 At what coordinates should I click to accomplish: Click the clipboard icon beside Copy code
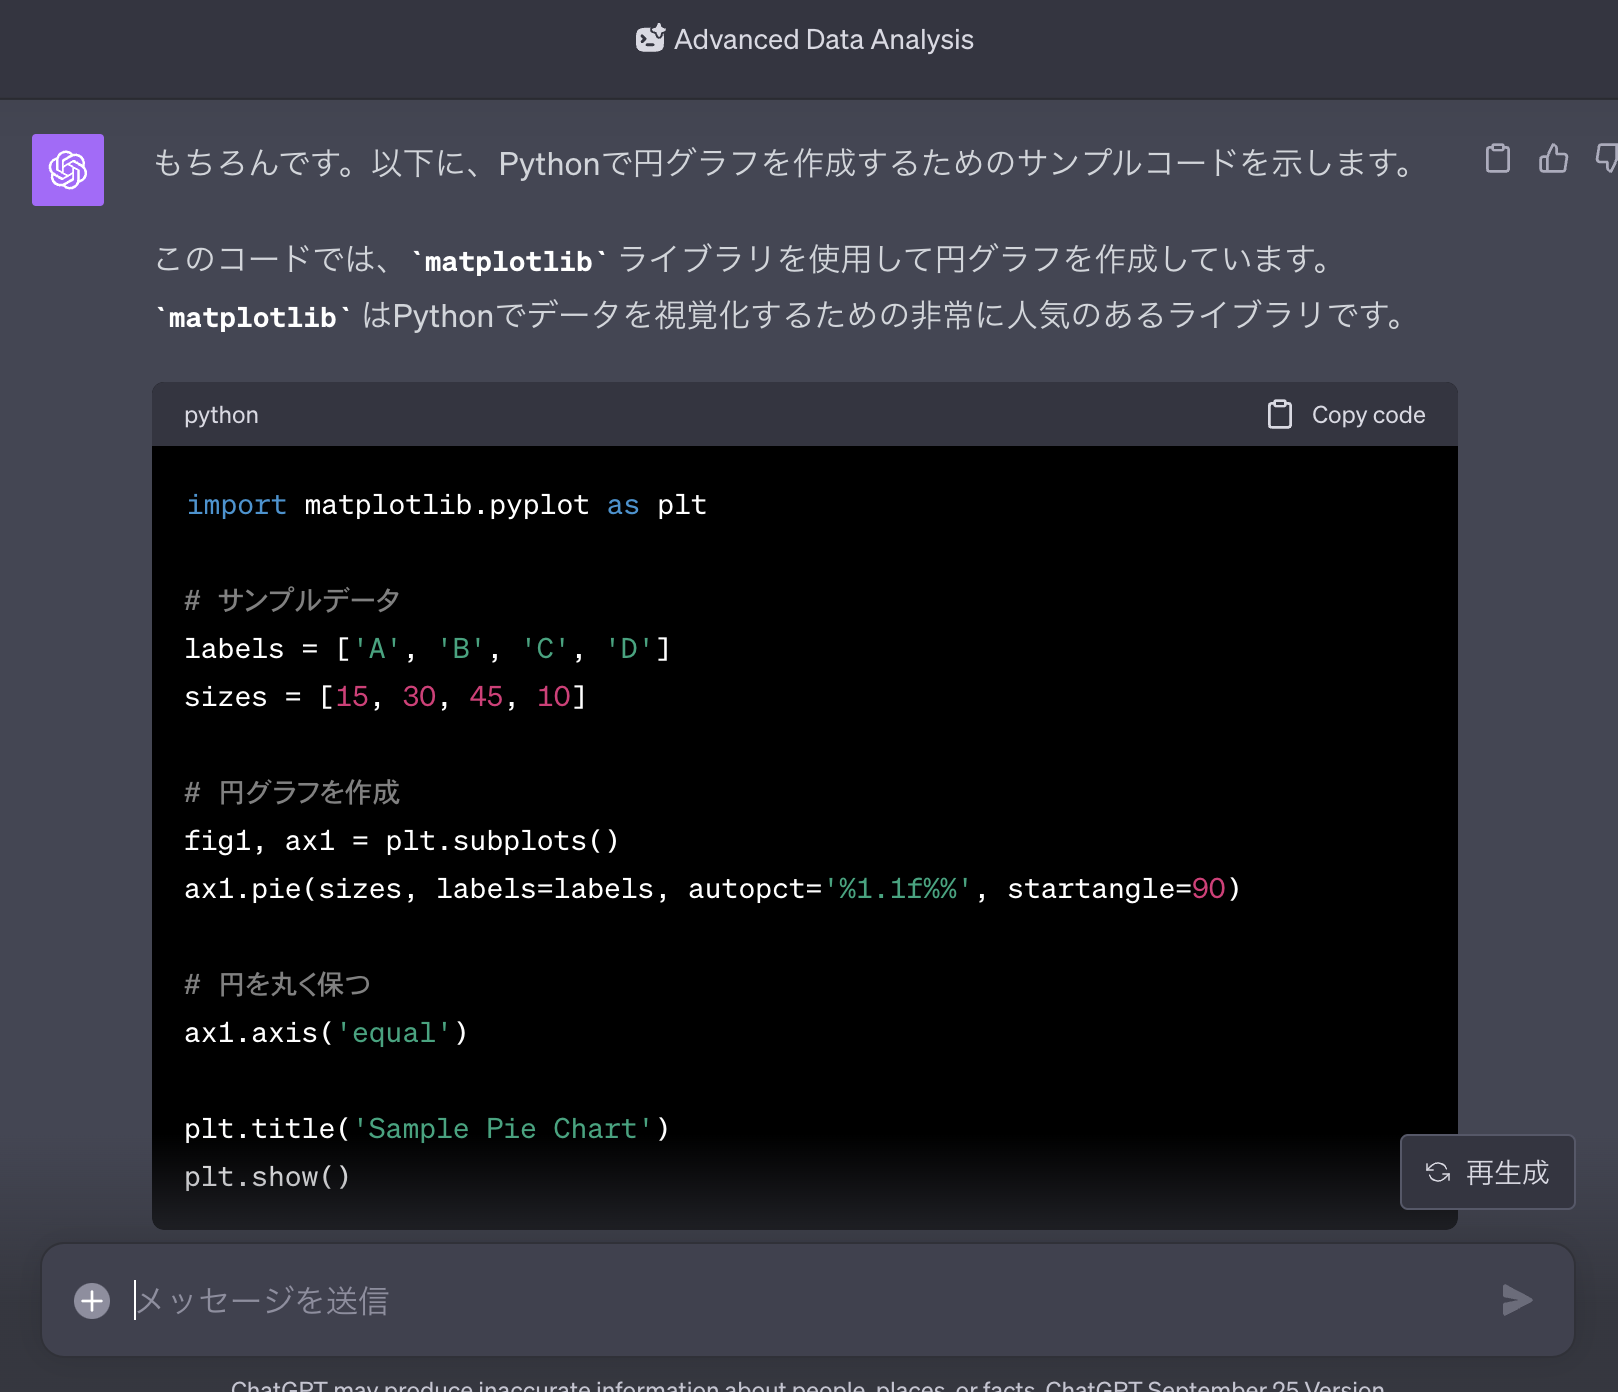1280,414
